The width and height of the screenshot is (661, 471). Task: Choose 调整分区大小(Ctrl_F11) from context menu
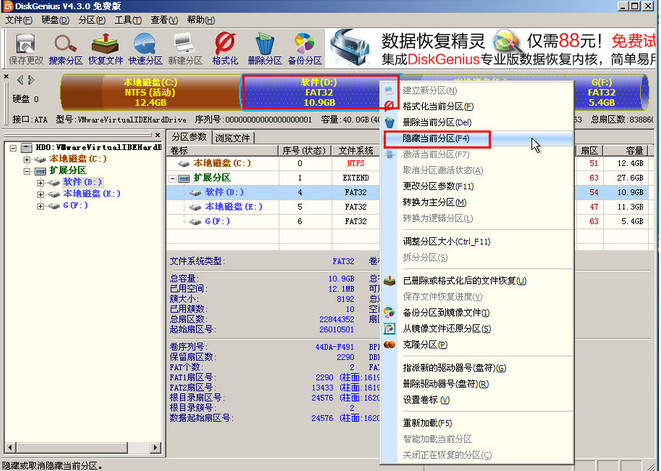tap(476, 242)
